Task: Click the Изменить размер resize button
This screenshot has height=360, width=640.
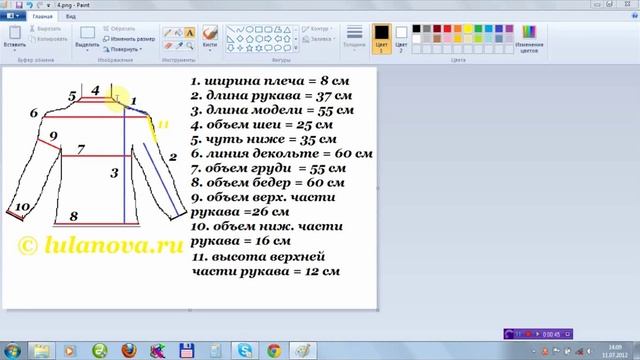Action: (x=129, y=39)
